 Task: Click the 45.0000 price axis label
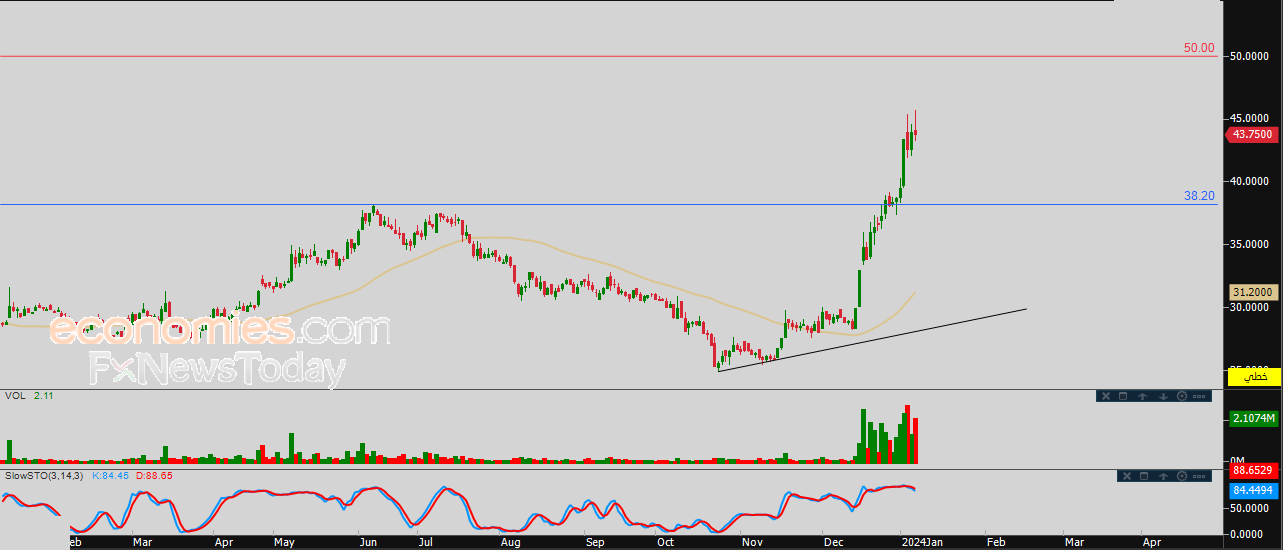click(x=1250, y=118)
